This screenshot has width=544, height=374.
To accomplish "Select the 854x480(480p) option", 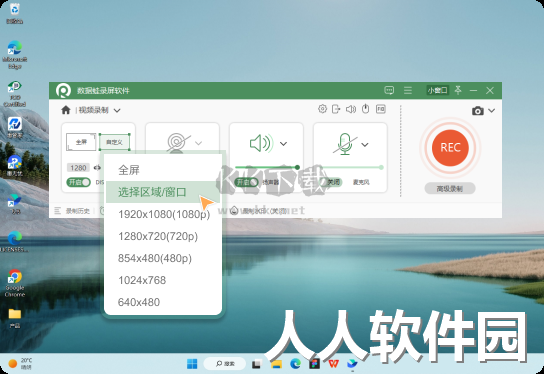I will (x=163, y=258).
